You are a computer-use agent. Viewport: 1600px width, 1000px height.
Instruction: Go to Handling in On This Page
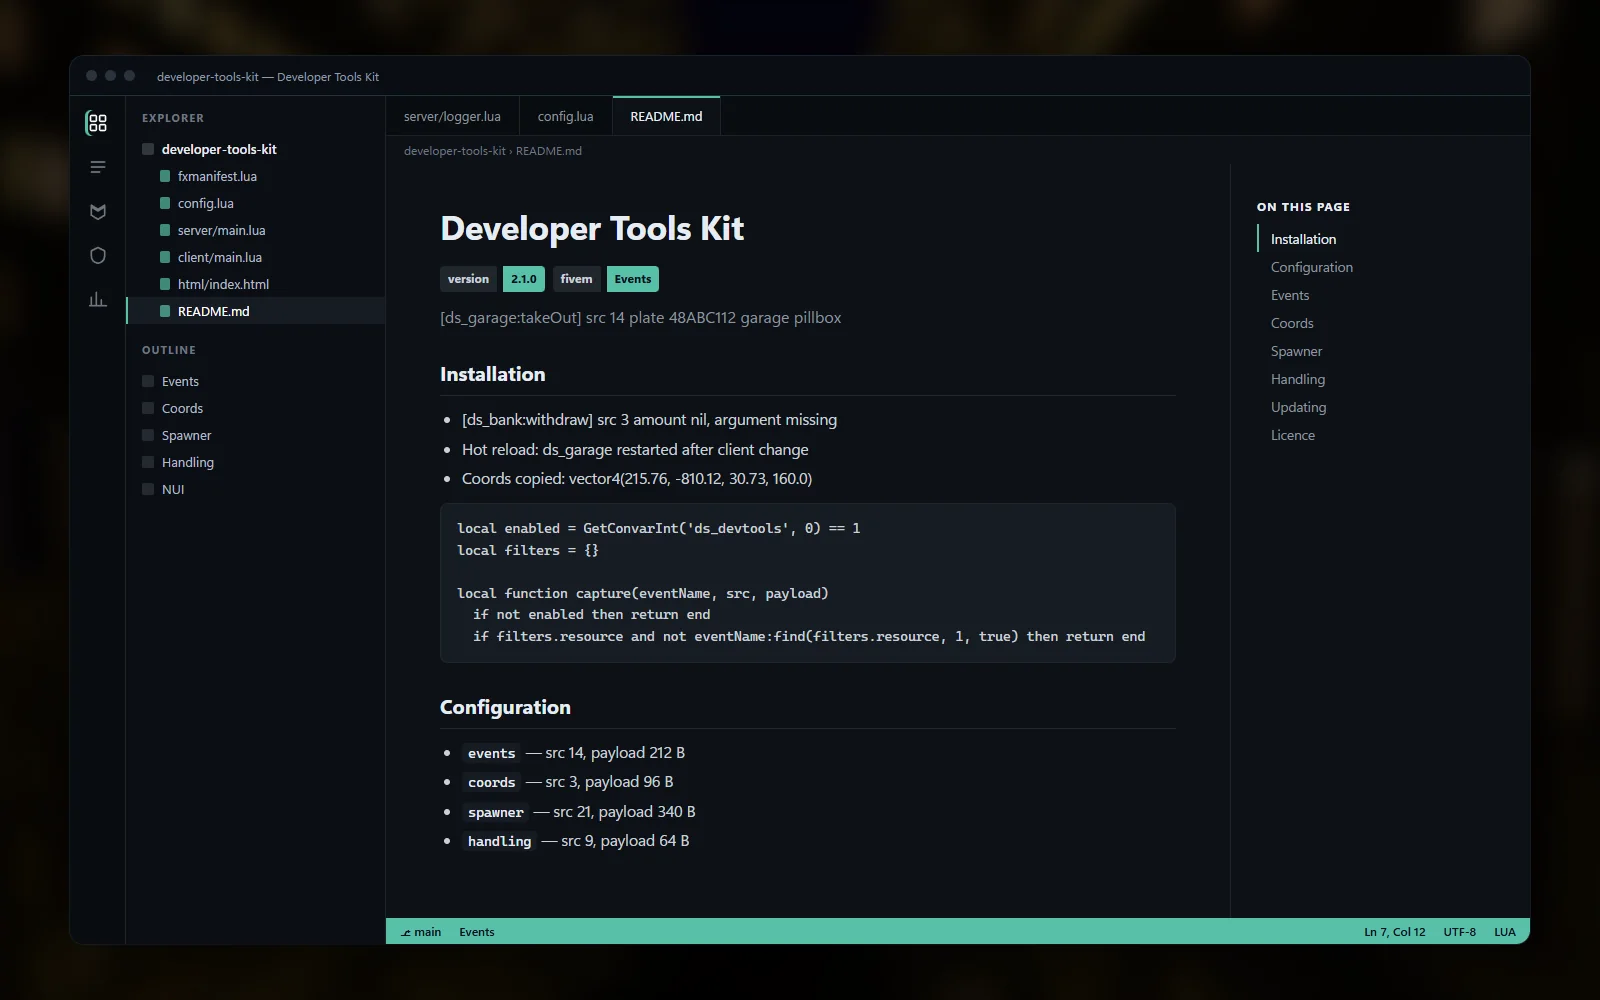1297,379
